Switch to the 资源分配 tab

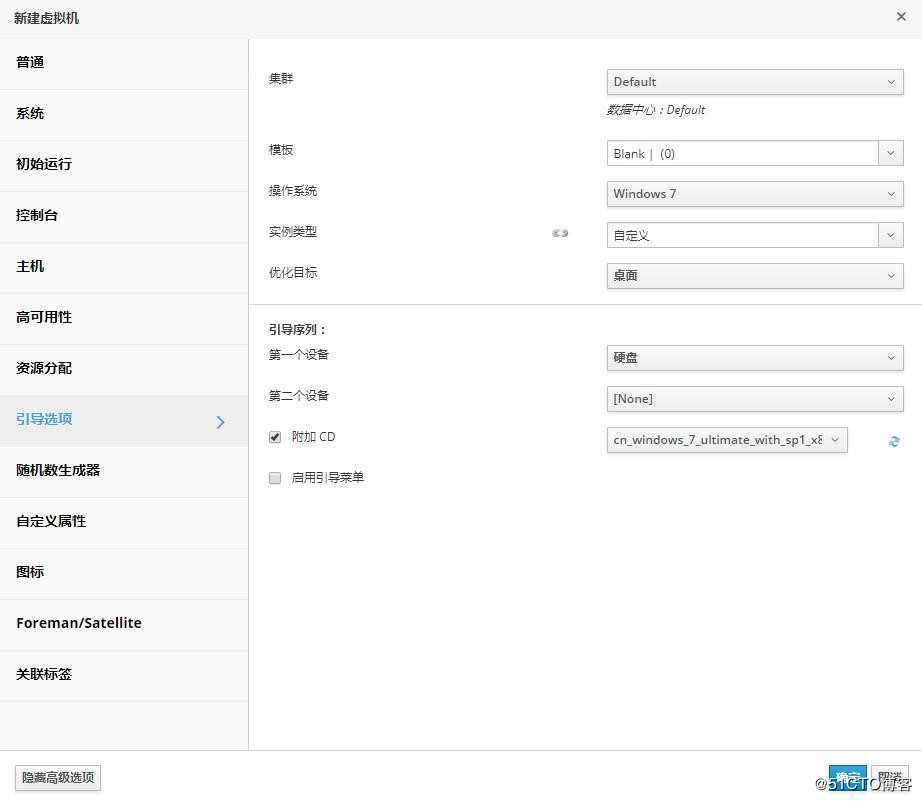pos(124,369)
